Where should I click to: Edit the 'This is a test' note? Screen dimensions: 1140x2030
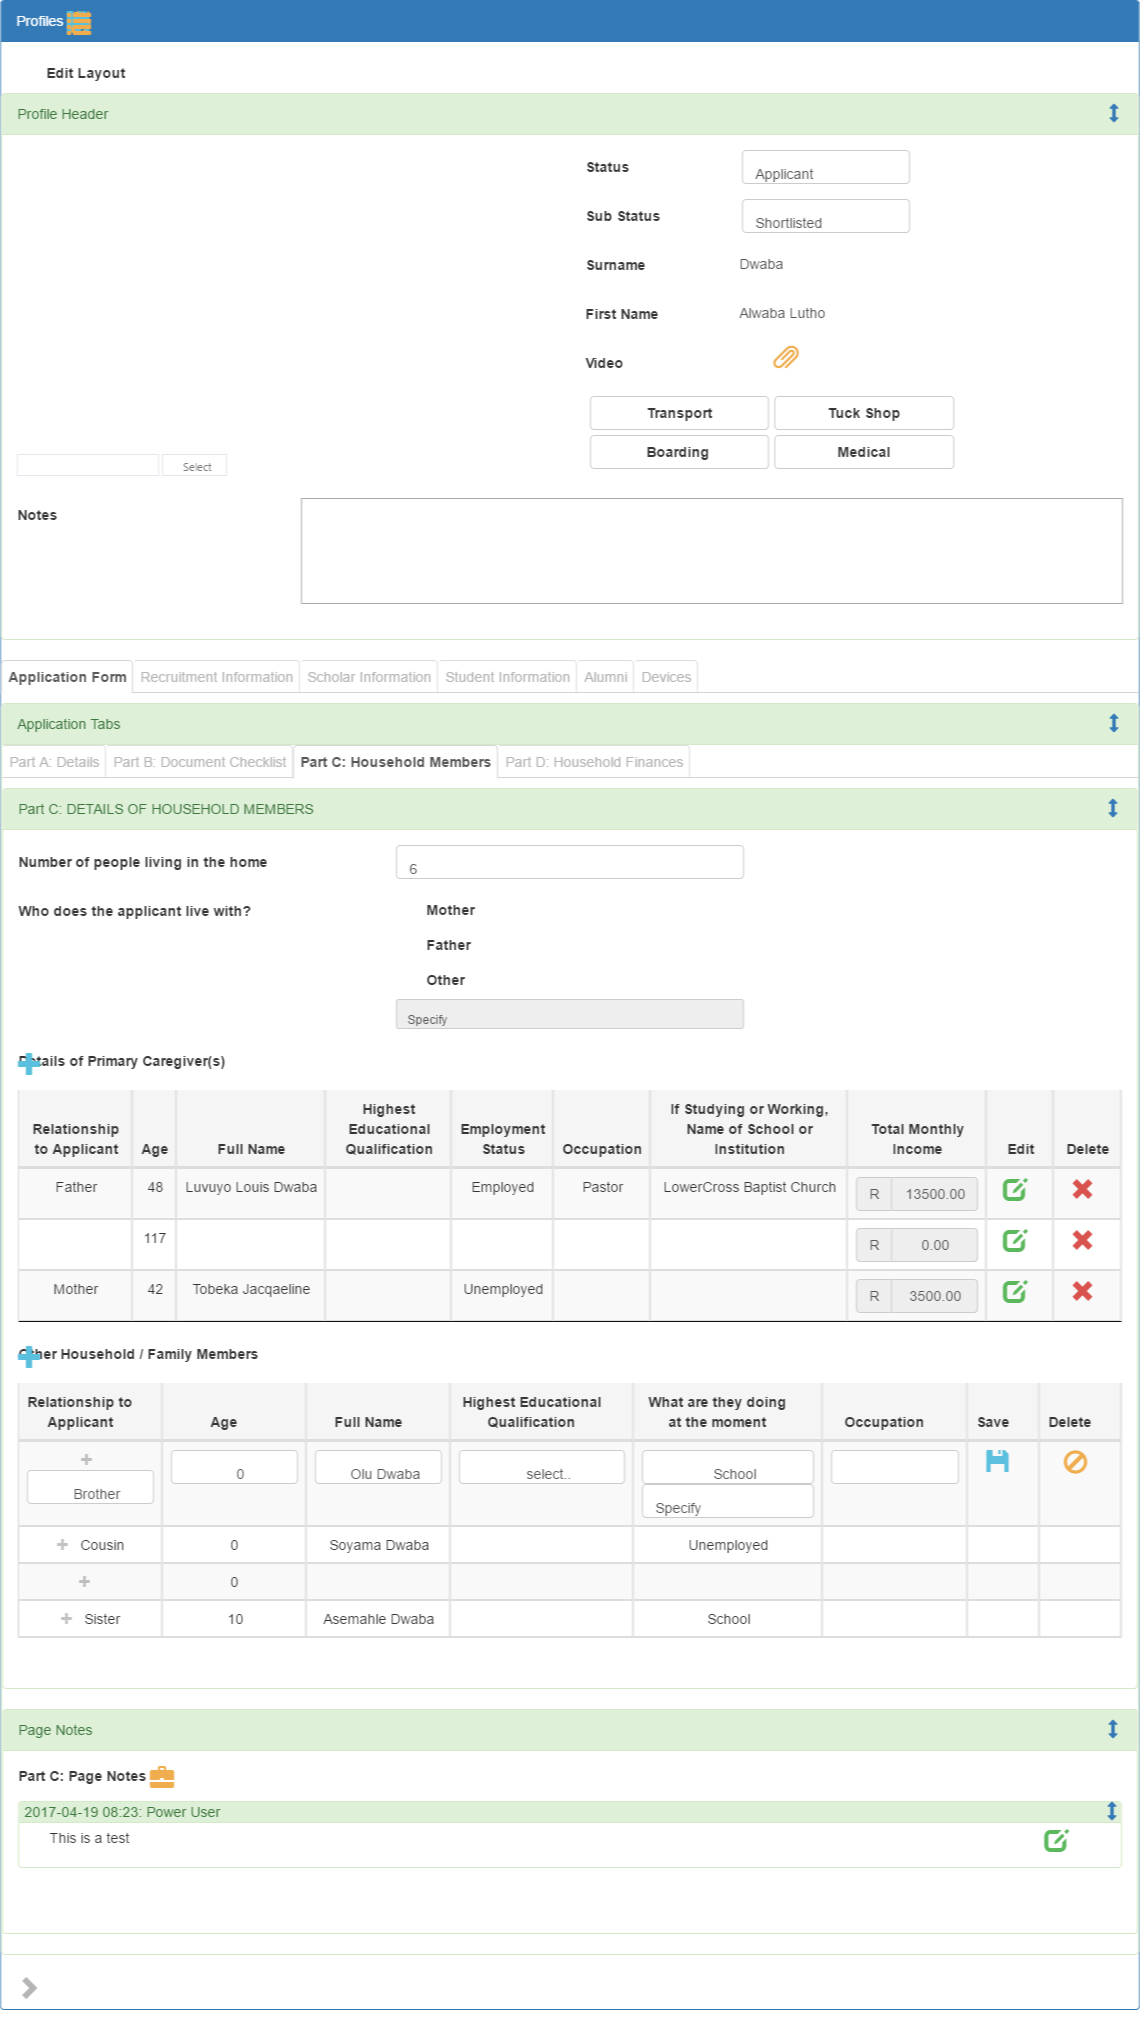coord(1056,1840)
